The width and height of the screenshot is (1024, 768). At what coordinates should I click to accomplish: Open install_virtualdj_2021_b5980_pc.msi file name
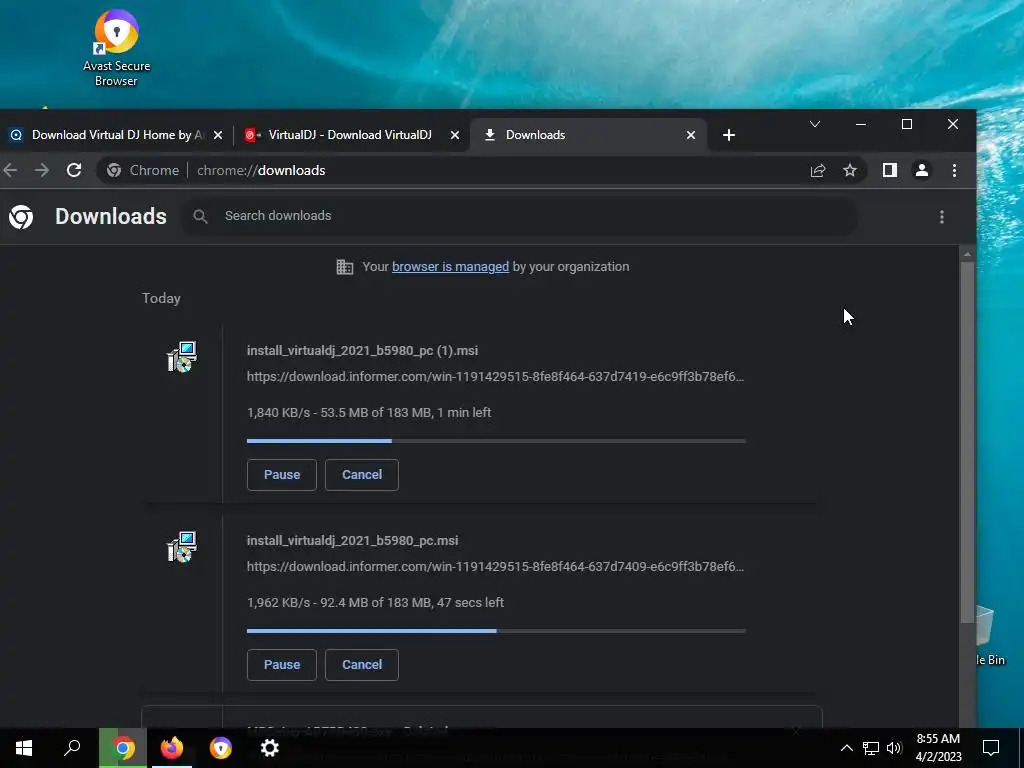353,541
